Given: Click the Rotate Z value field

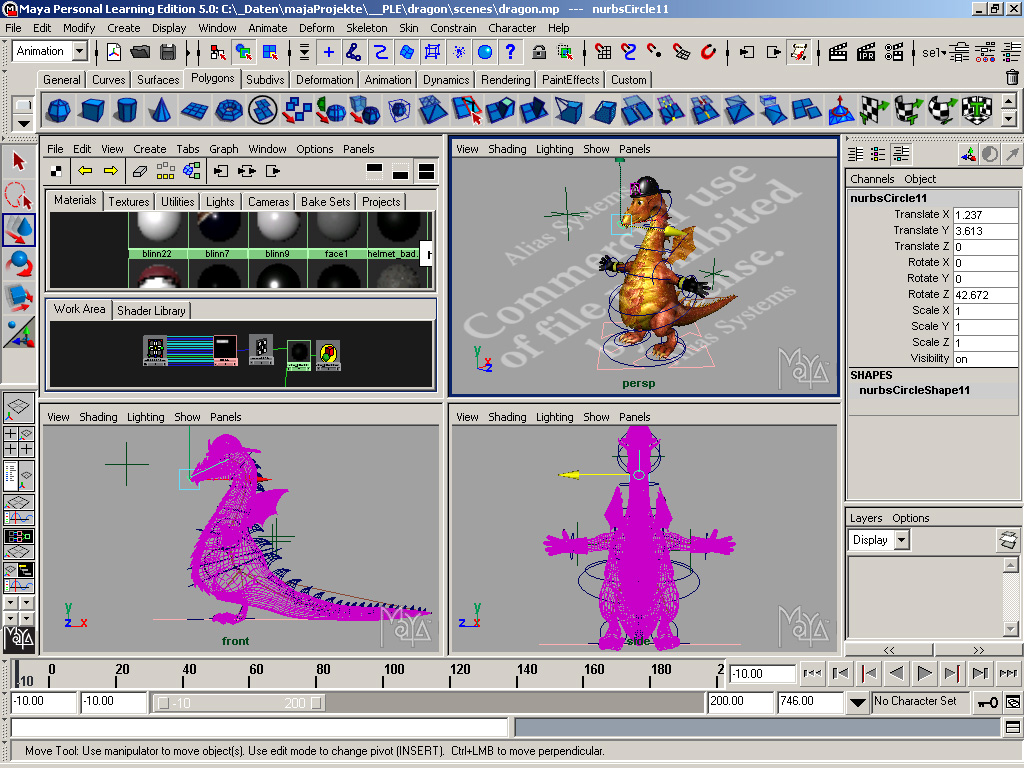Looking at the screenshot, I should 984,295.
